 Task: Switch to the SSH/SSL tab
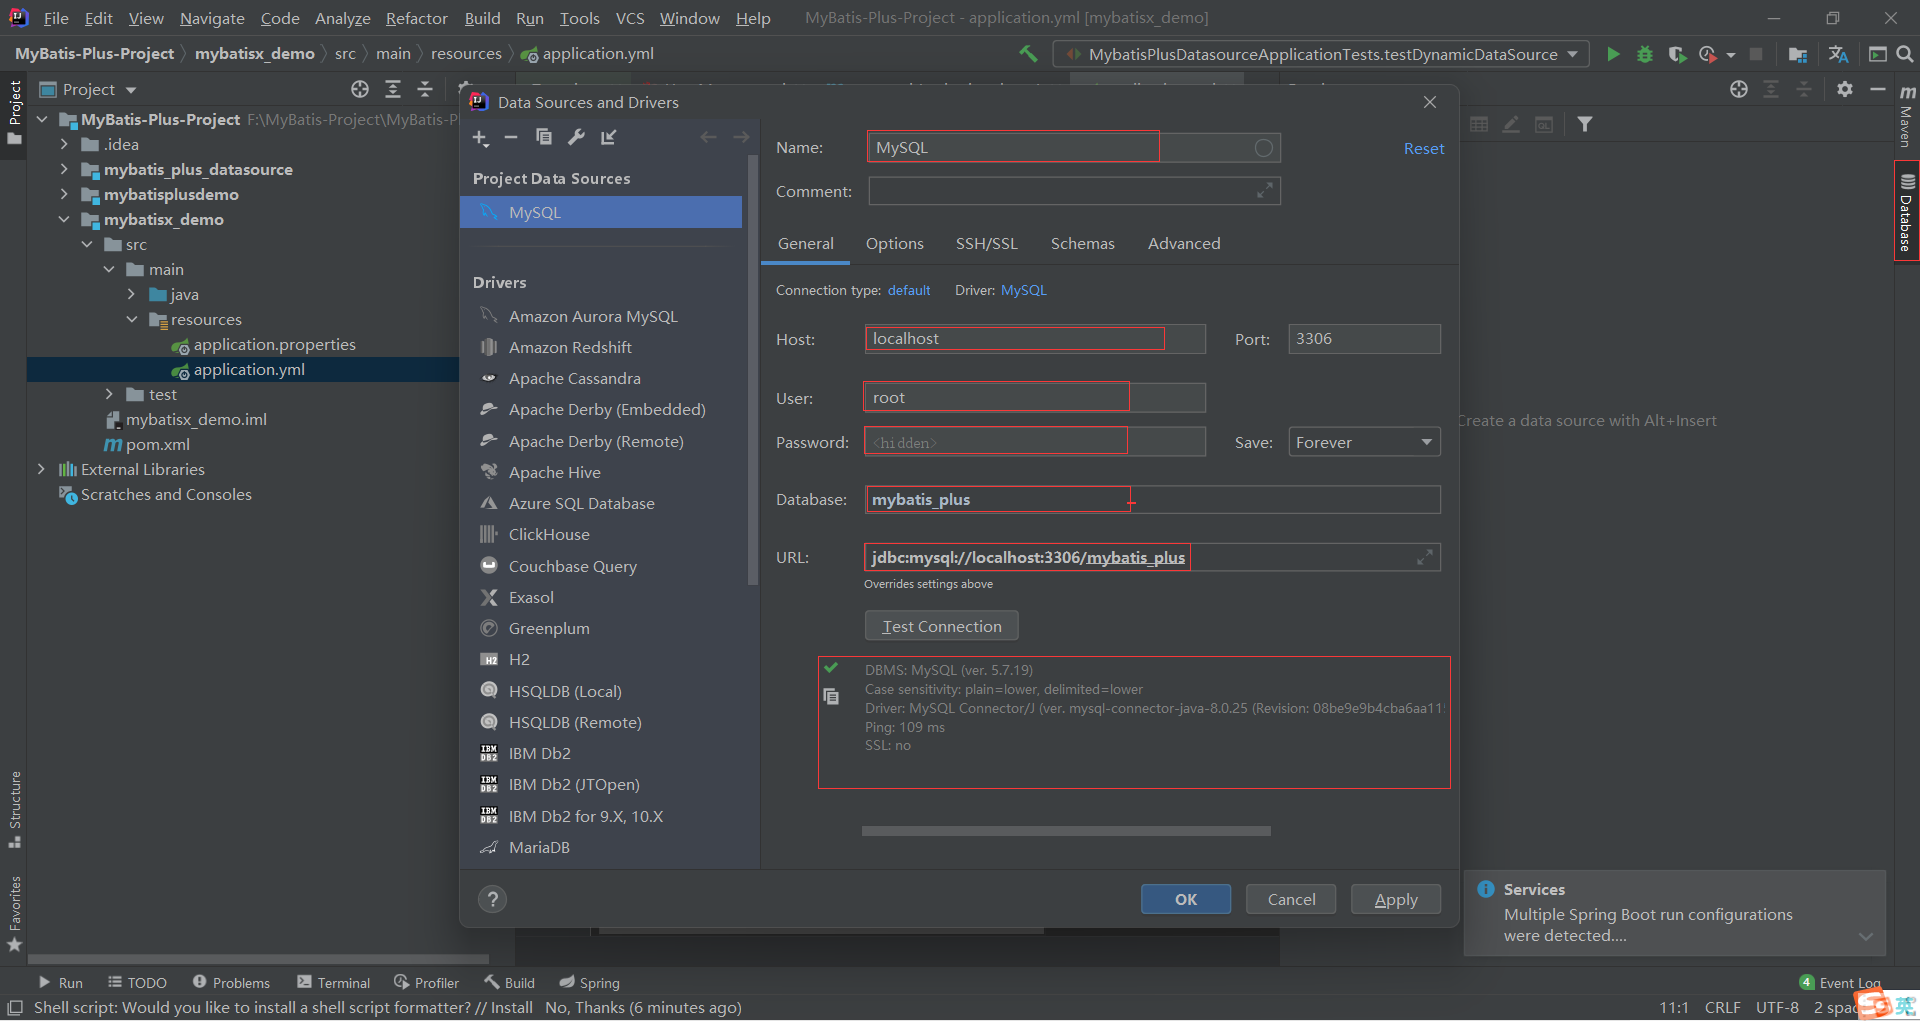986,243
